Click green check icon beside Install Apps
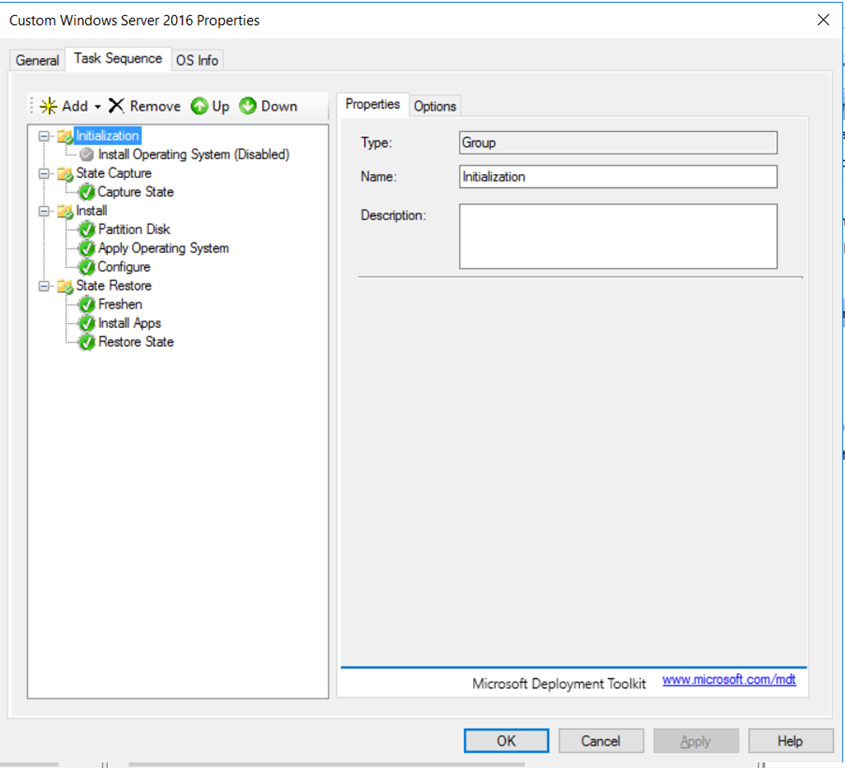This screenshot has height=768, width=845. (87, 324)
